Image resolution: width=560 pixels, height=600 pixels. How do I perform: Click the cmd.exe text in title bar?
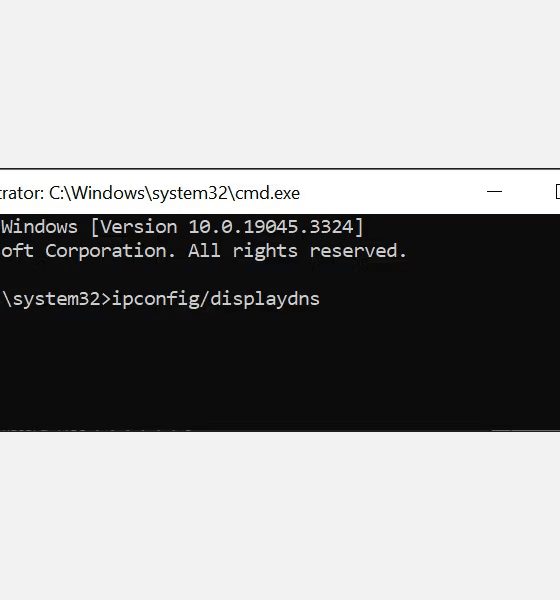pos(267,193)
